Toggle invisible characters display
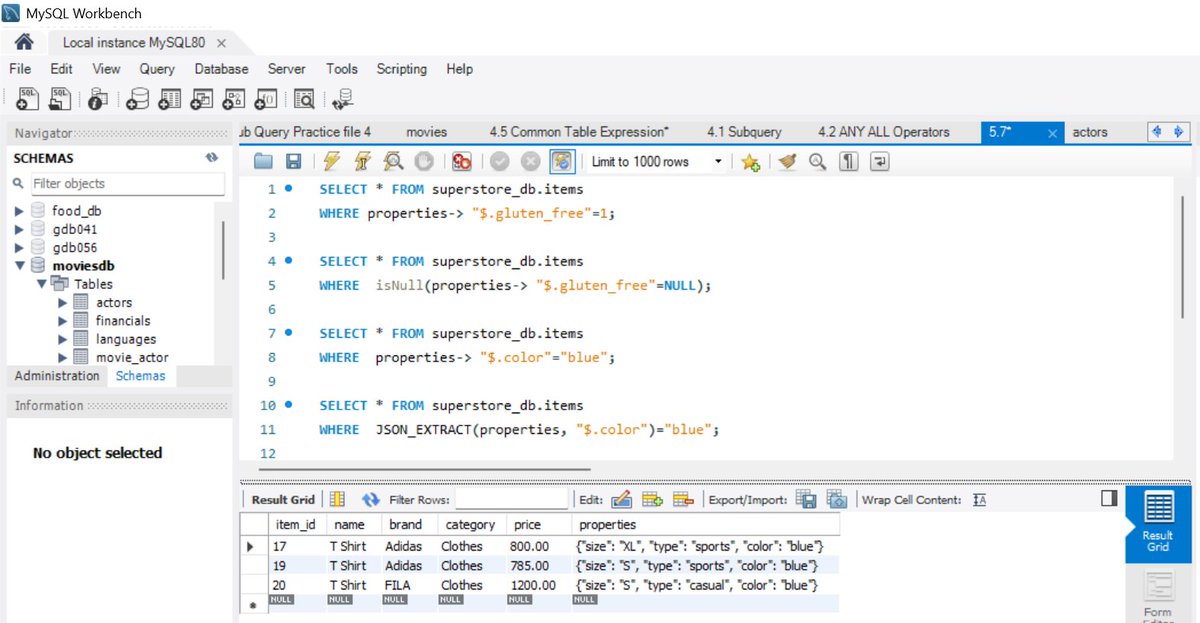This screenshot has height=623, width=1200. coord(848,161)
